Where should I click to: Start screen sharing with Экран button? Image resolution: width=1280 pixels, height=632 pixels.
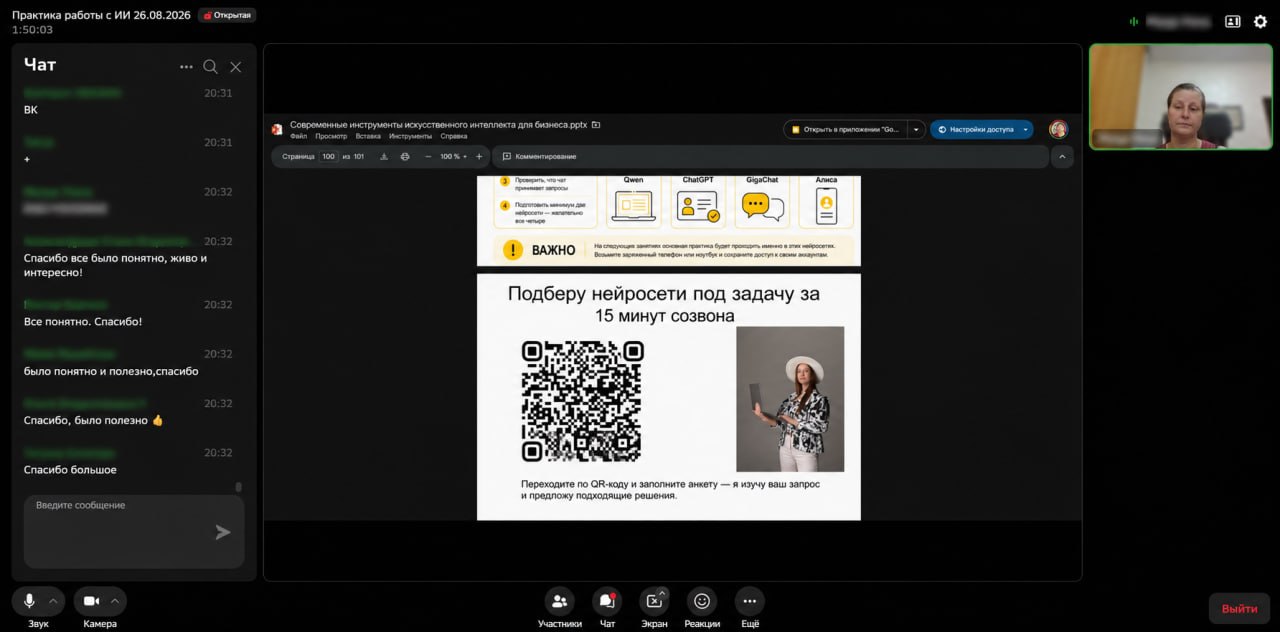tap(654, 607)
